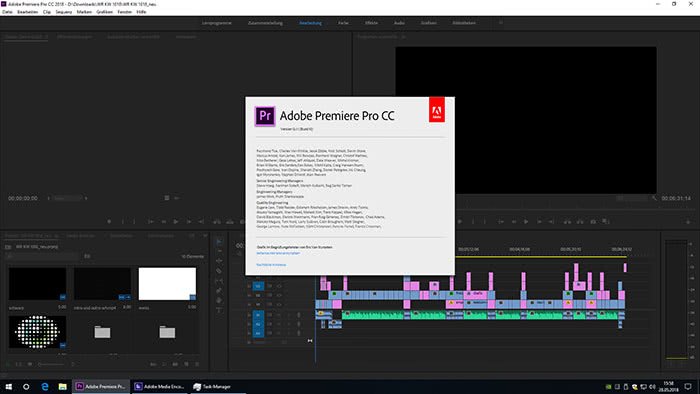Select the white 'weiss' thumbnail
This screenshot has width=700, height=394.
tap(167, 284)
